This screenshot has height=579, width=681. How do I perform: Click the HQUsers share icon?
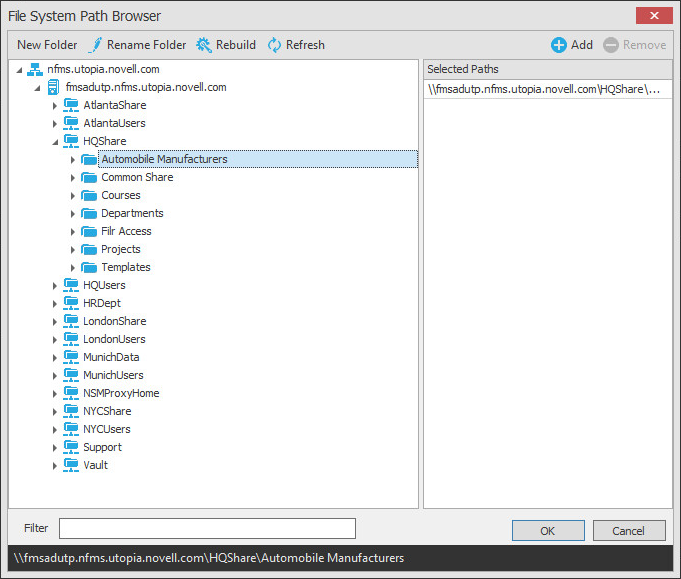pyautogui.click(x=71, y=285)
